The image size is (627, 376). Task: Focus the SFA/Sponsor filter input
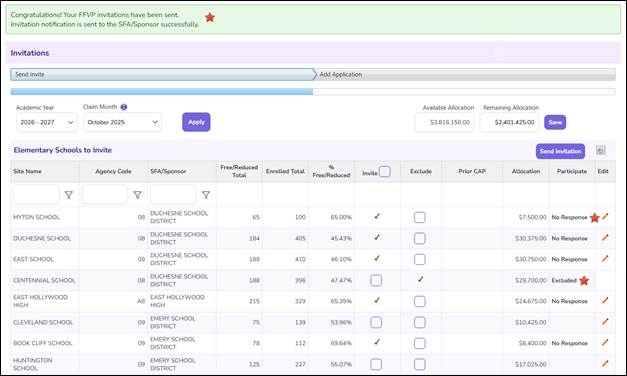[173, 195]
